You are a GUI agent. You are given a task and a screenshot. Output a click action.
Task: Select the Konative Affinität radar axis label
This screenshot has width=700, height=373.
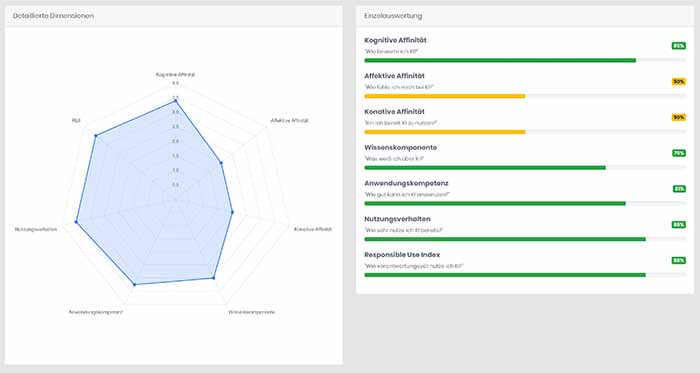(313, 229)
